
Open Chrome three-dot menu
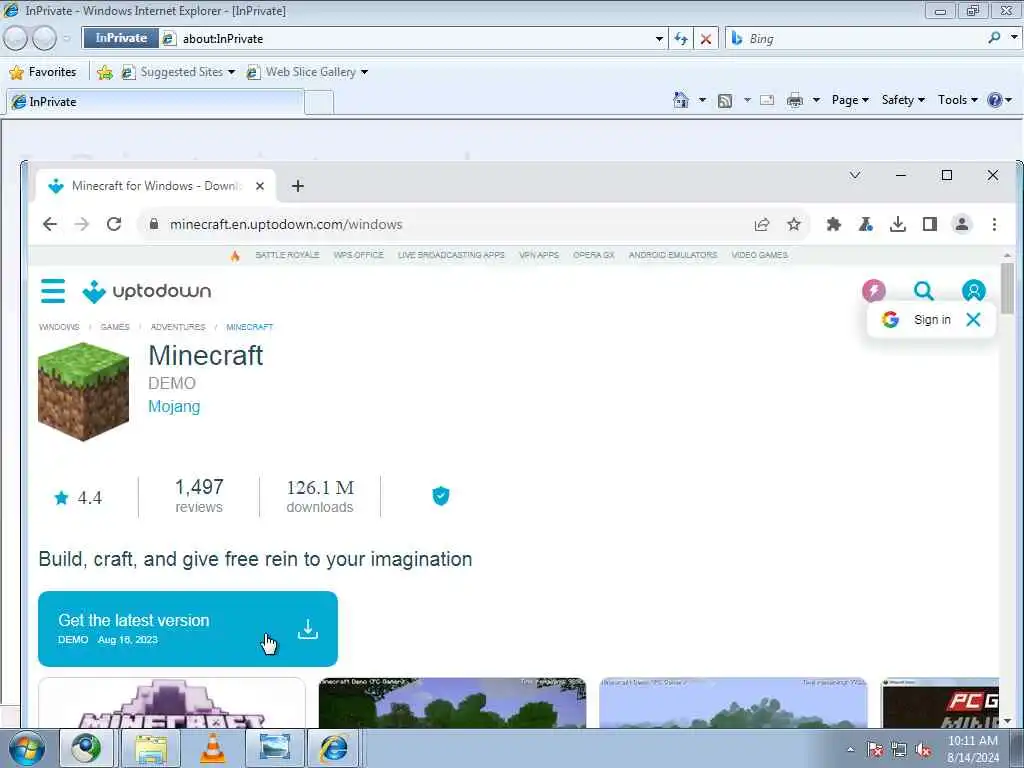[994, 225]
